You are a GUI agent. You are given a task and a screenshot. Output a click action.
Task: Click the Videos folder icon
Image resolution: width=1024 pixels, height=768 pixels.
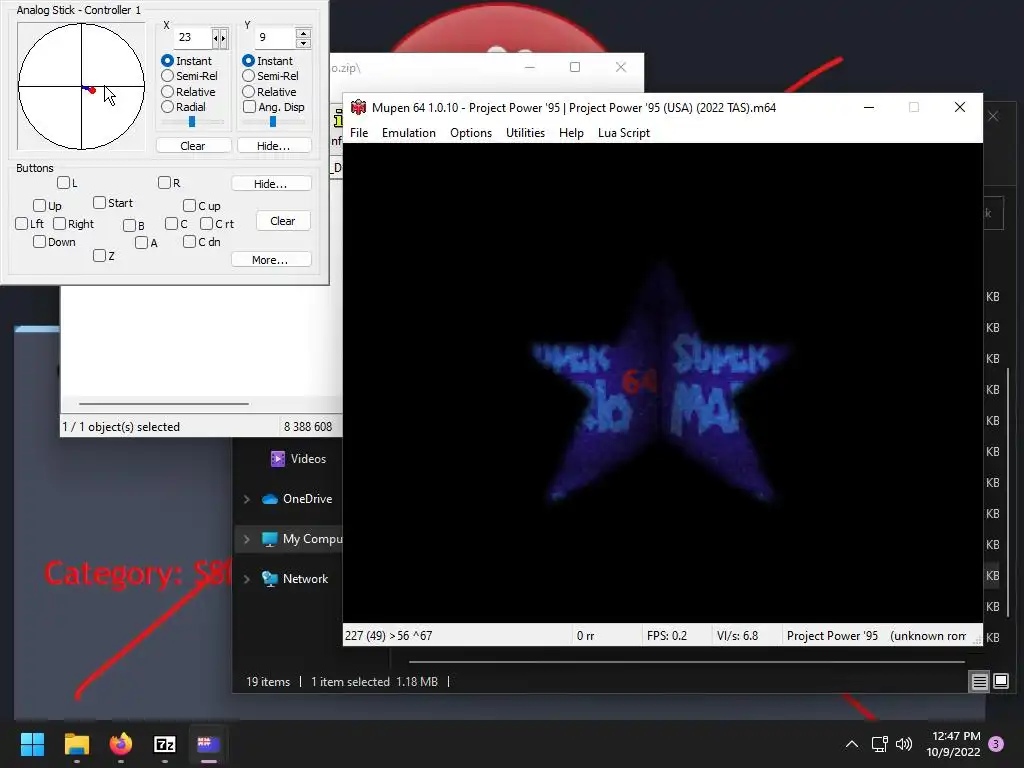[278, 458]
